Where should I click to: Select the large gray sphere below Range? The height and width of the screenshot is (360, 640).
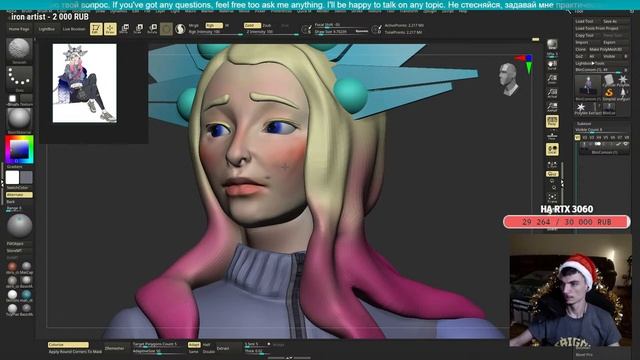19,225
